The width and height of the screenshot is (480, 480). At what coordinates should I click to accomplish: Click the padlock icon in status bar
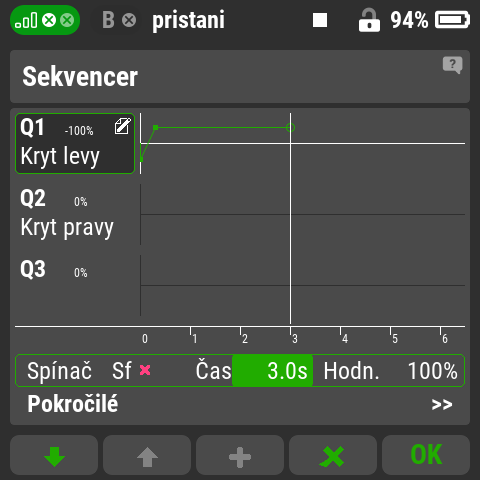click(369, 21)
